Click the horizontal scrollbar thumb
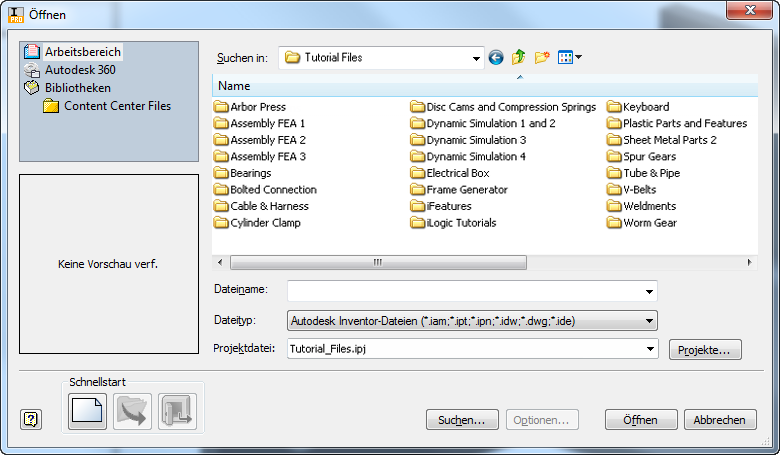780x455 pixels. [x=378, y=262]
